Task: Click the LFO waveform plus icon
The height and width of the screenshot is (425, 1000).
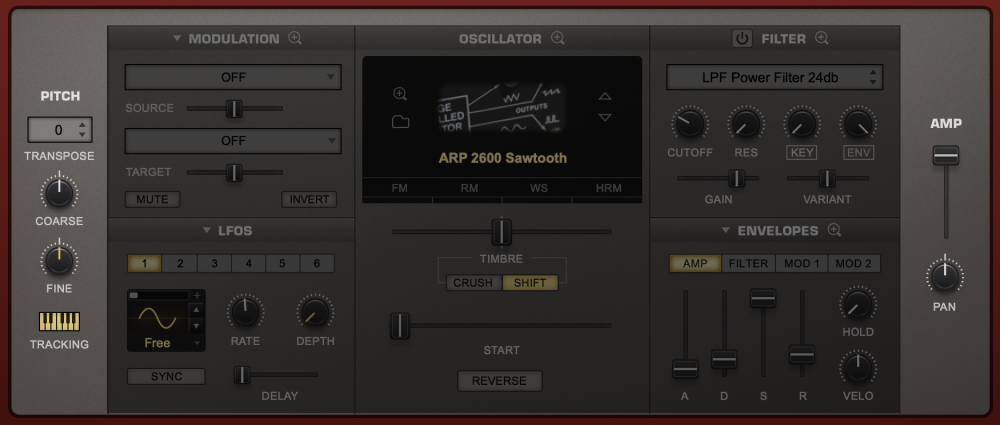Action: pos(197,295)
